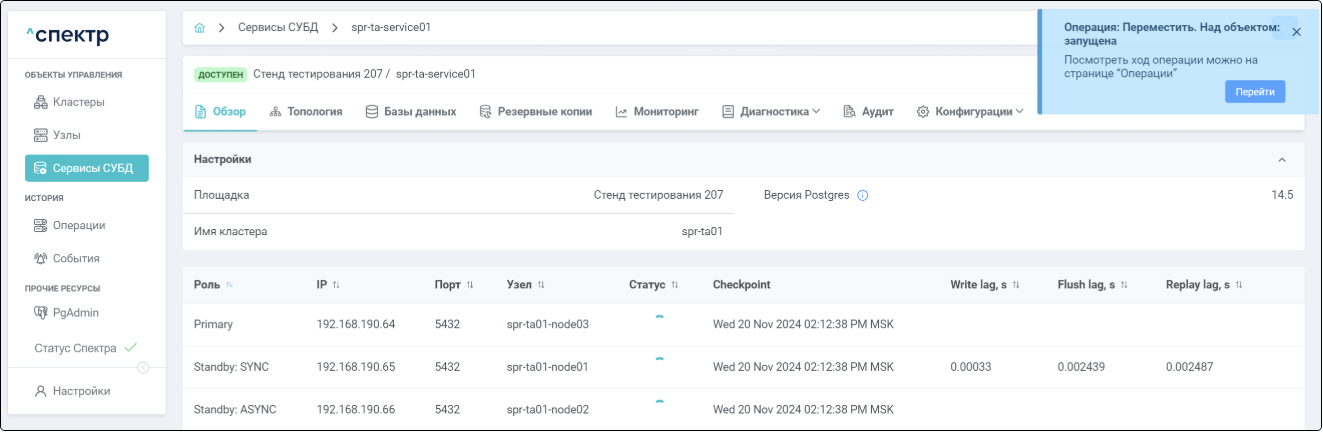1323x432 pixels.
Task: Open PgAdmin from sidebar
Action: [x=75, y=313]
